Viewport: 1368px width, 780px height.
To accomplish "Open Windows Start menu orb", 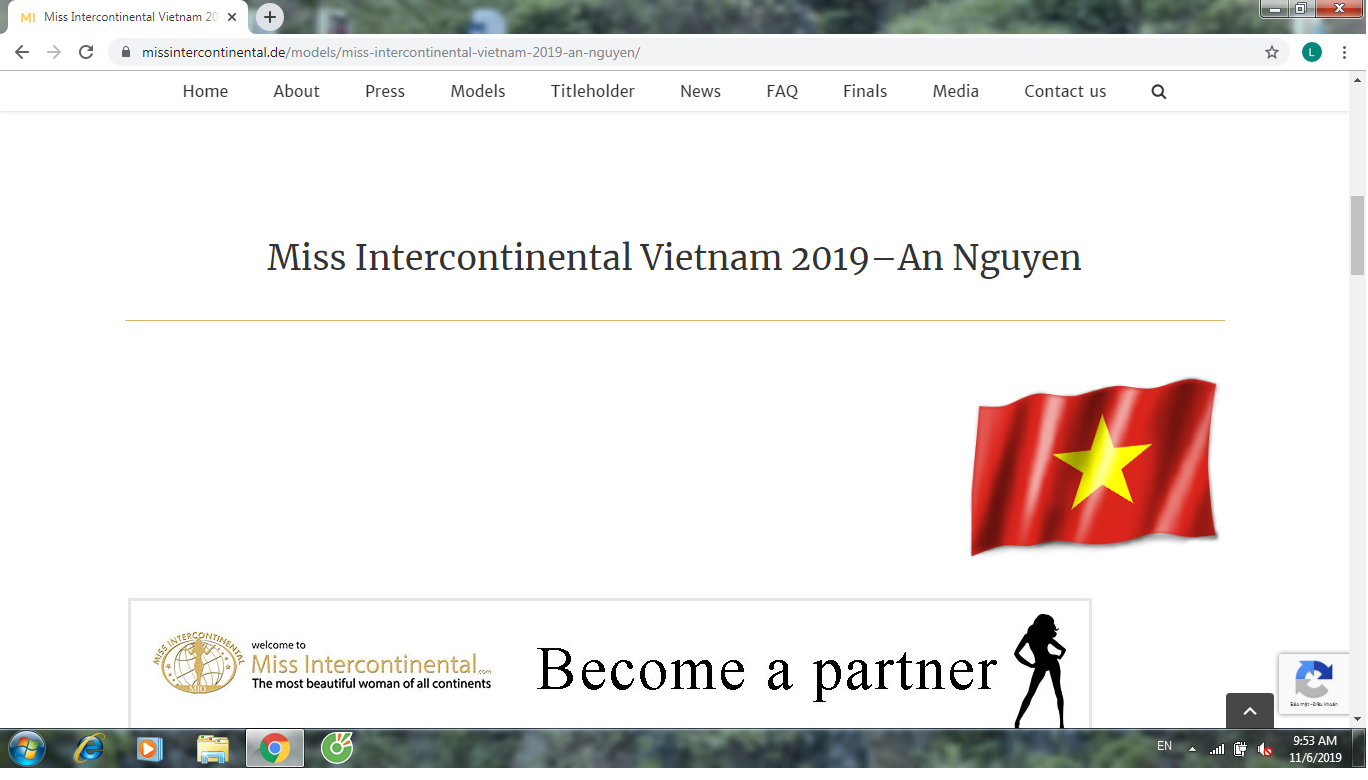I will (x=25, y=748).
